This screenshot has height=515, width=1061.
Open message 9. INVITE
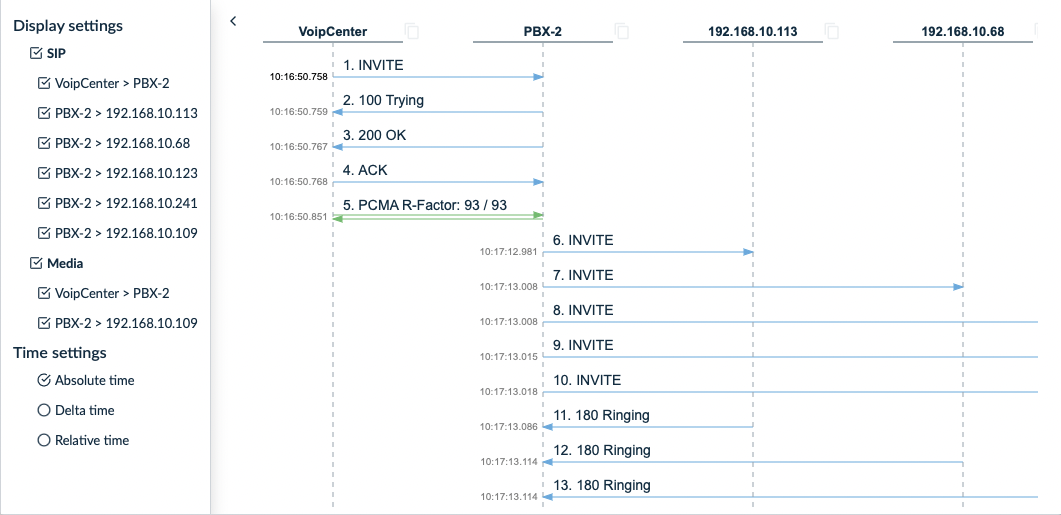pos(583,345)
